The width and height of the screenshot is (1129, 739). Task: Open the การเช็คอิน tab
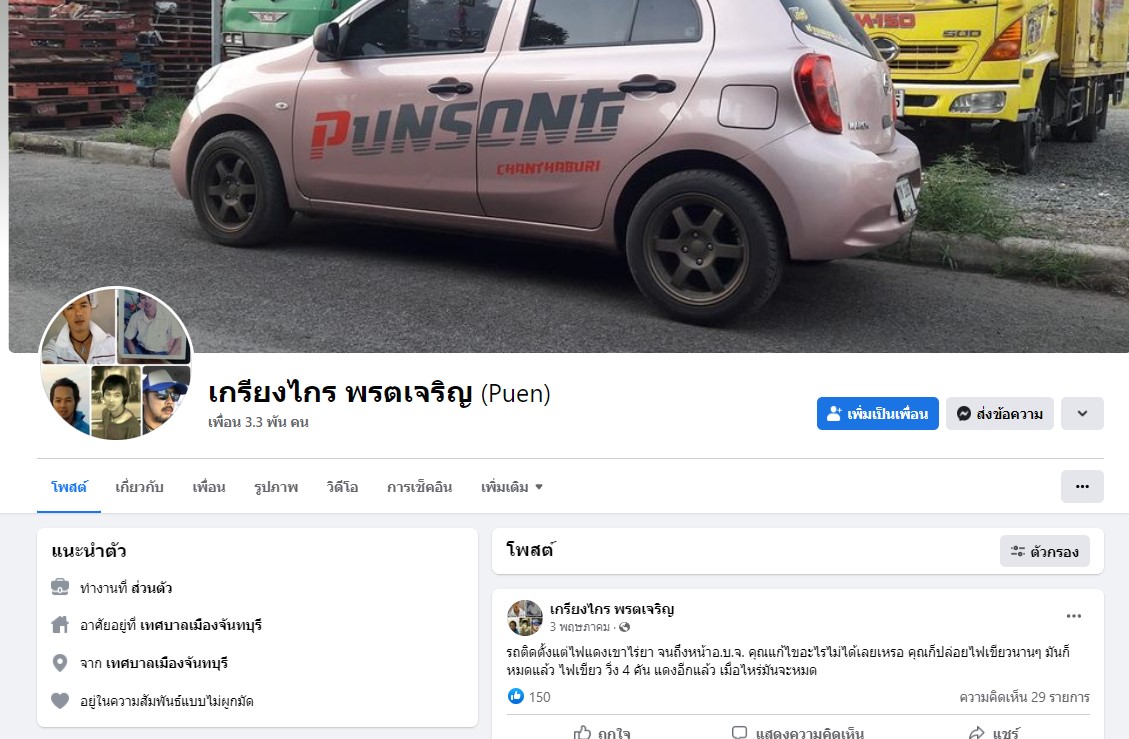coord(419,487)
